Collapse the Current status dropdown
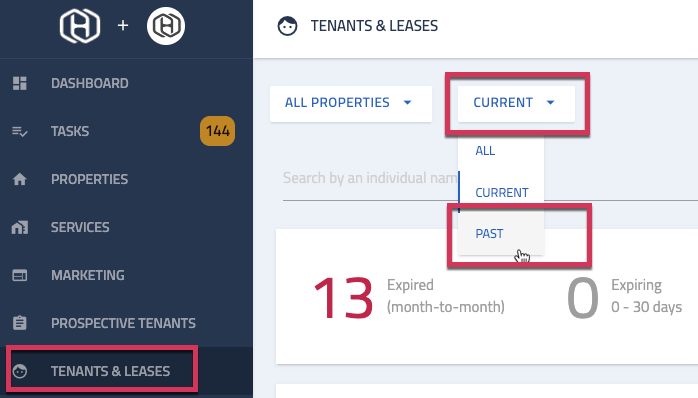 516,103
